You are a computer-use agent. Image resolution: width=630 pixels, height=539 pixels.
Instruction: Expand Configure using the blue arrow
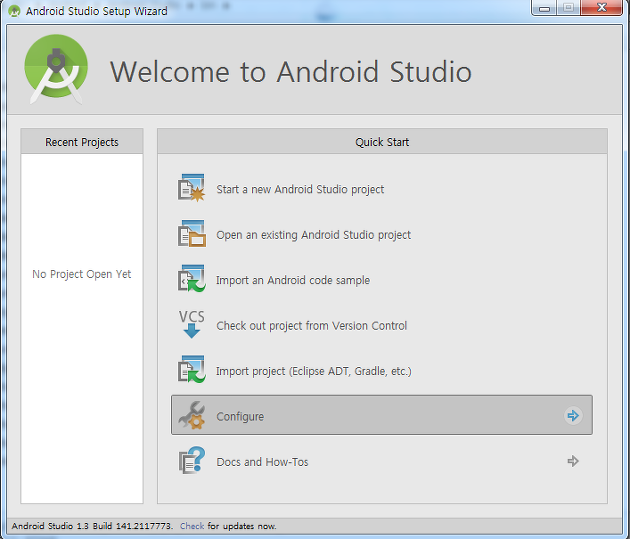(573, 415)
